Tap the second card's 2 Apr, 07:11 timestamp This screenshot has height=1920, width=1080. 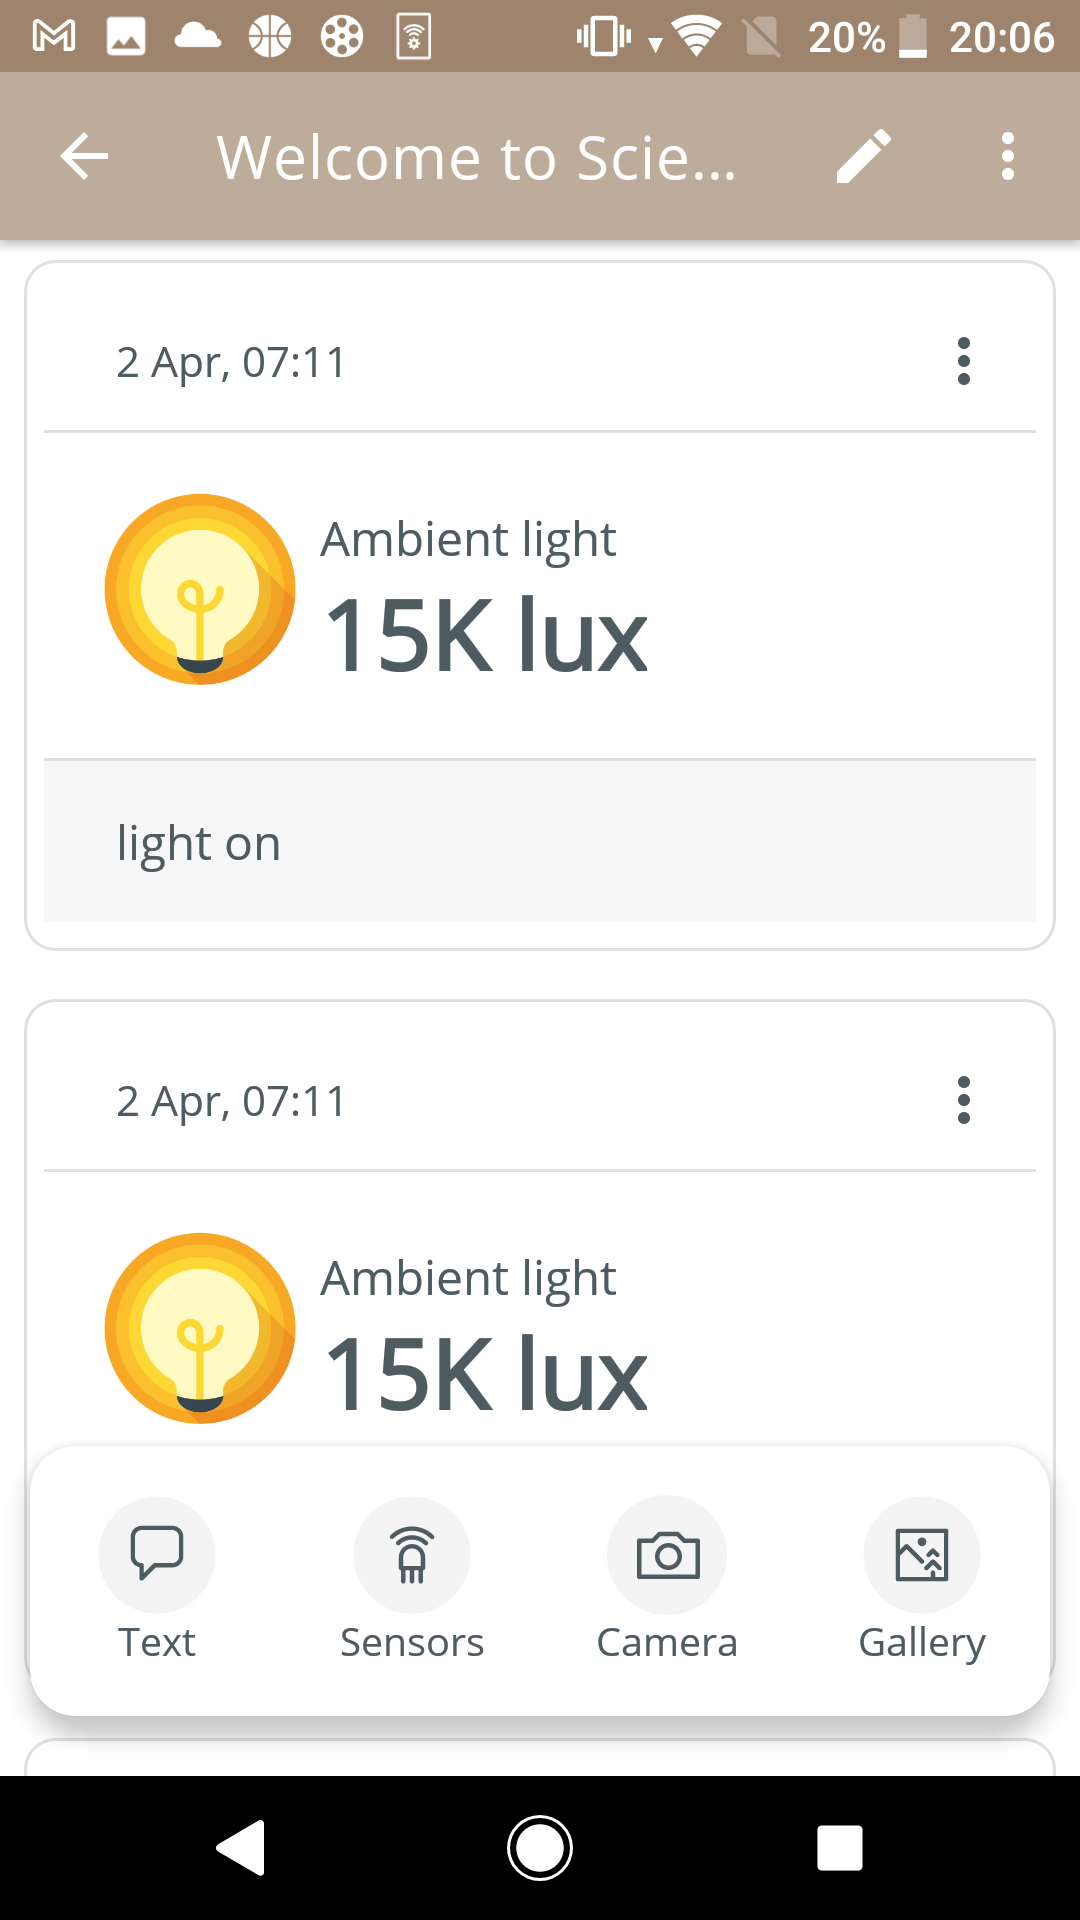pos(231,1101)
